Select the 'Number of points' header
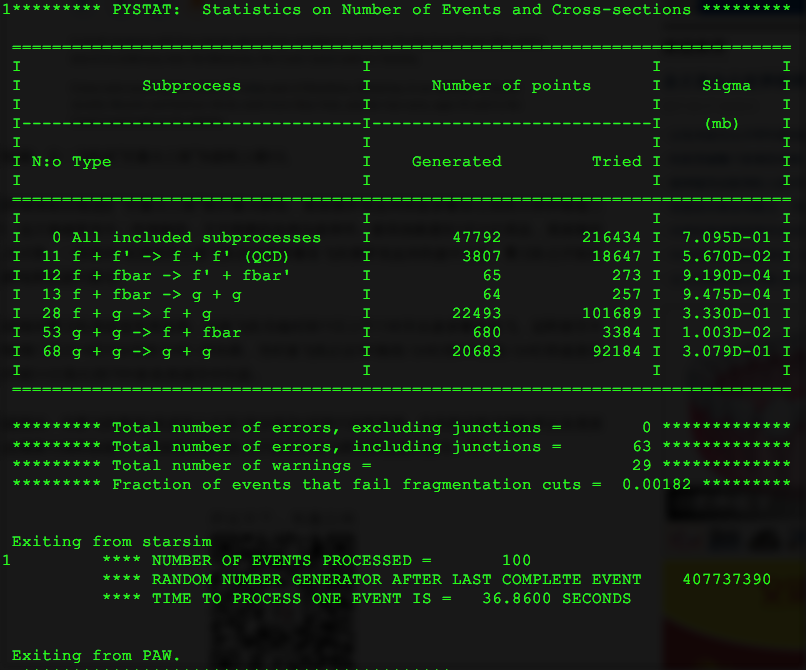806x670 pixels. [x=511, y=85]
